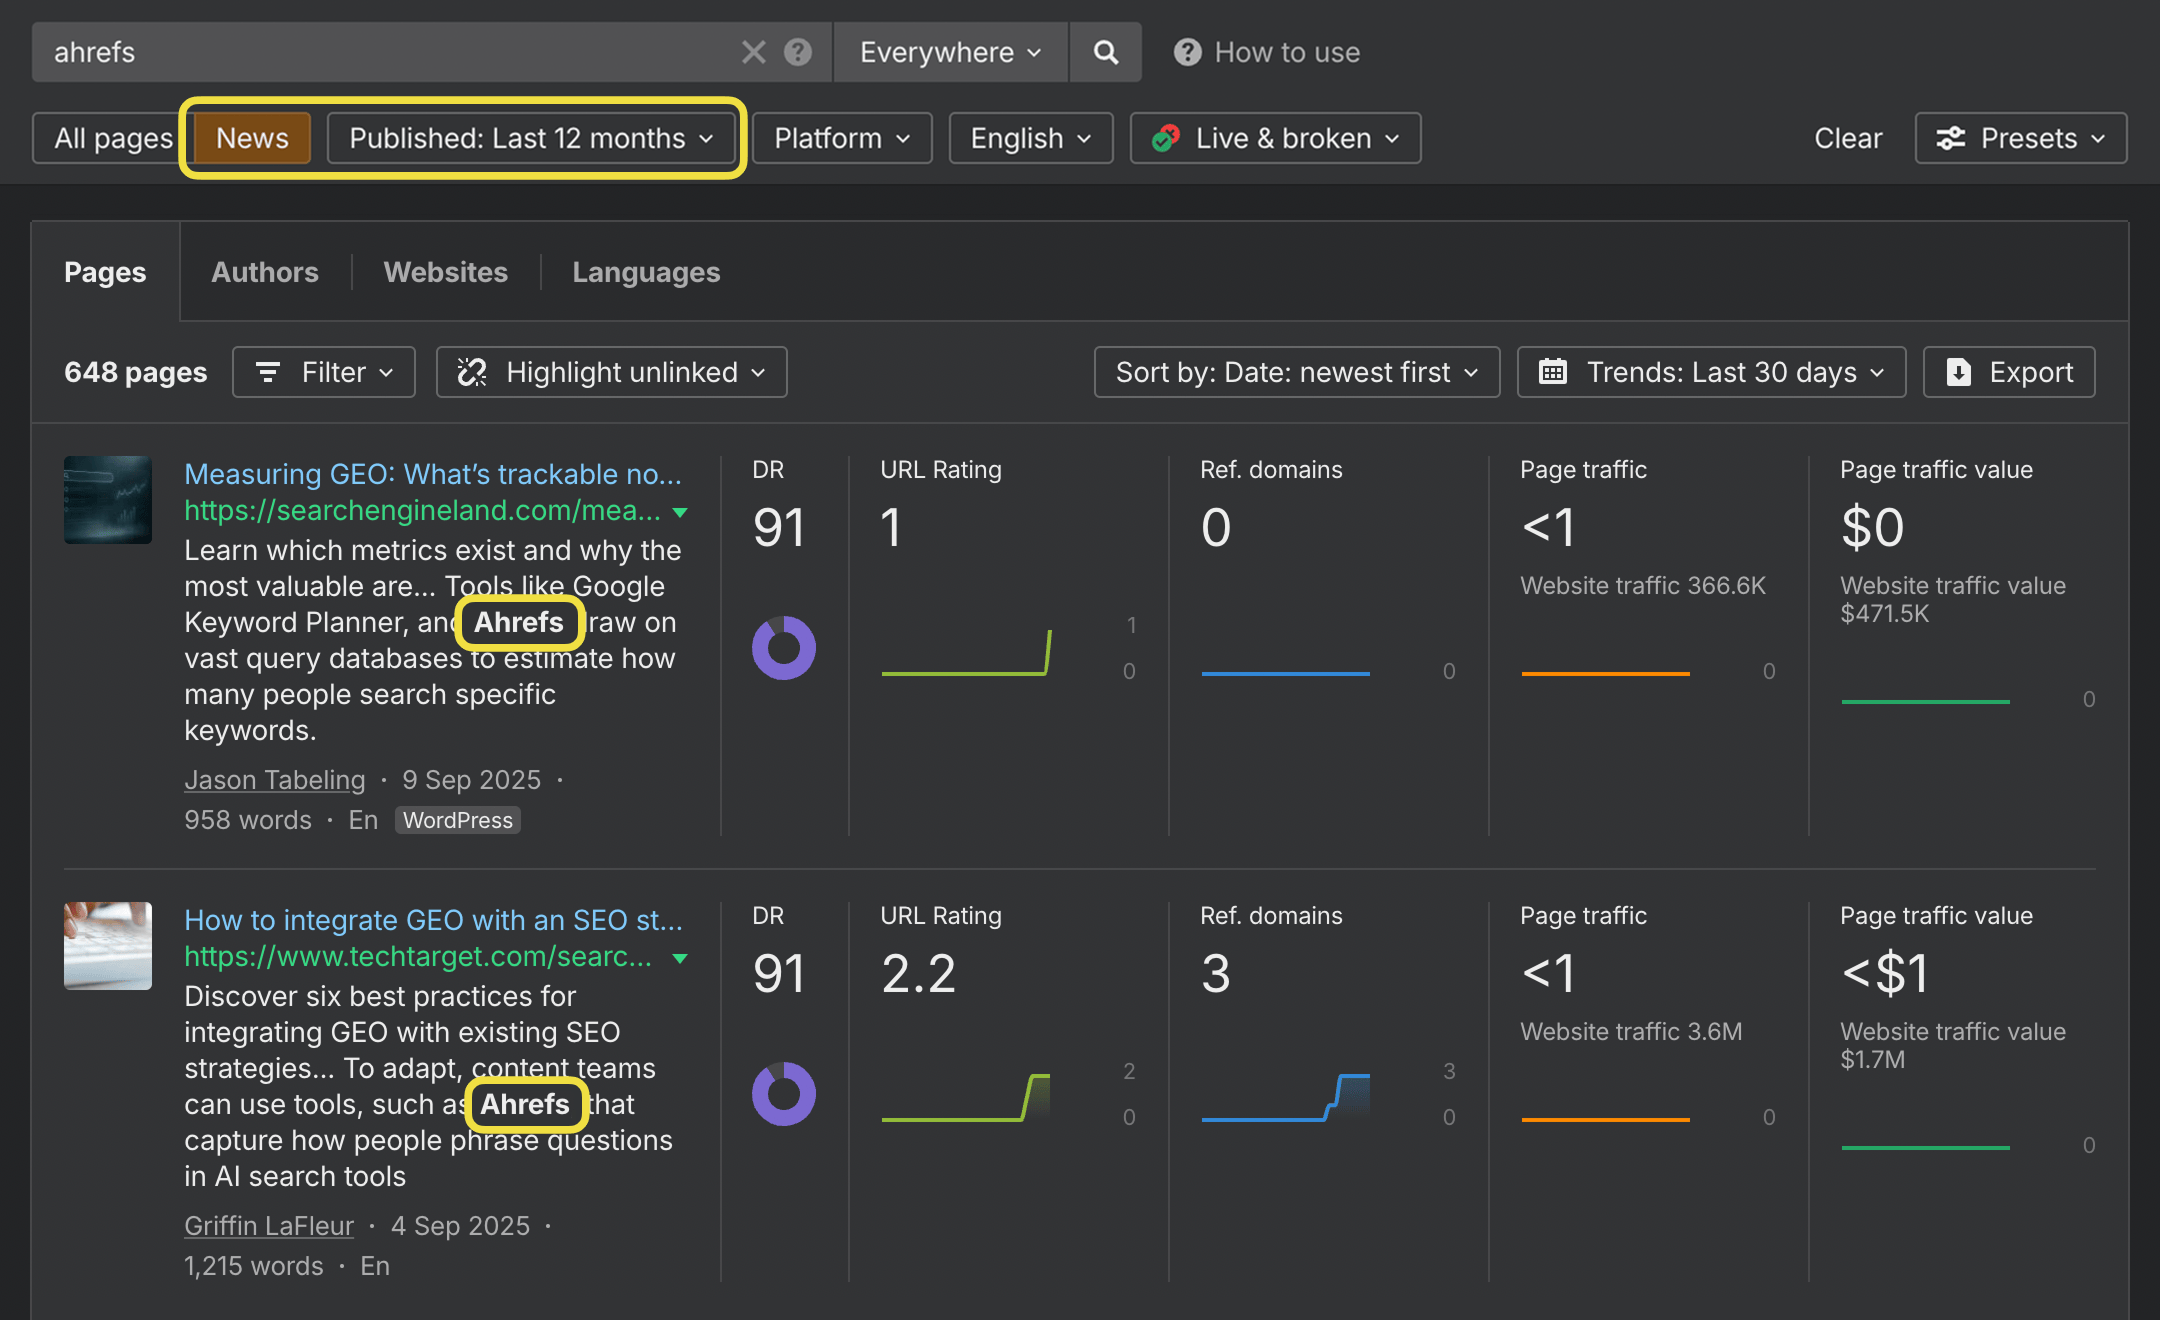Switch to the Authors tab
The image size is (2160, 1320).
(x=264, y=272)
